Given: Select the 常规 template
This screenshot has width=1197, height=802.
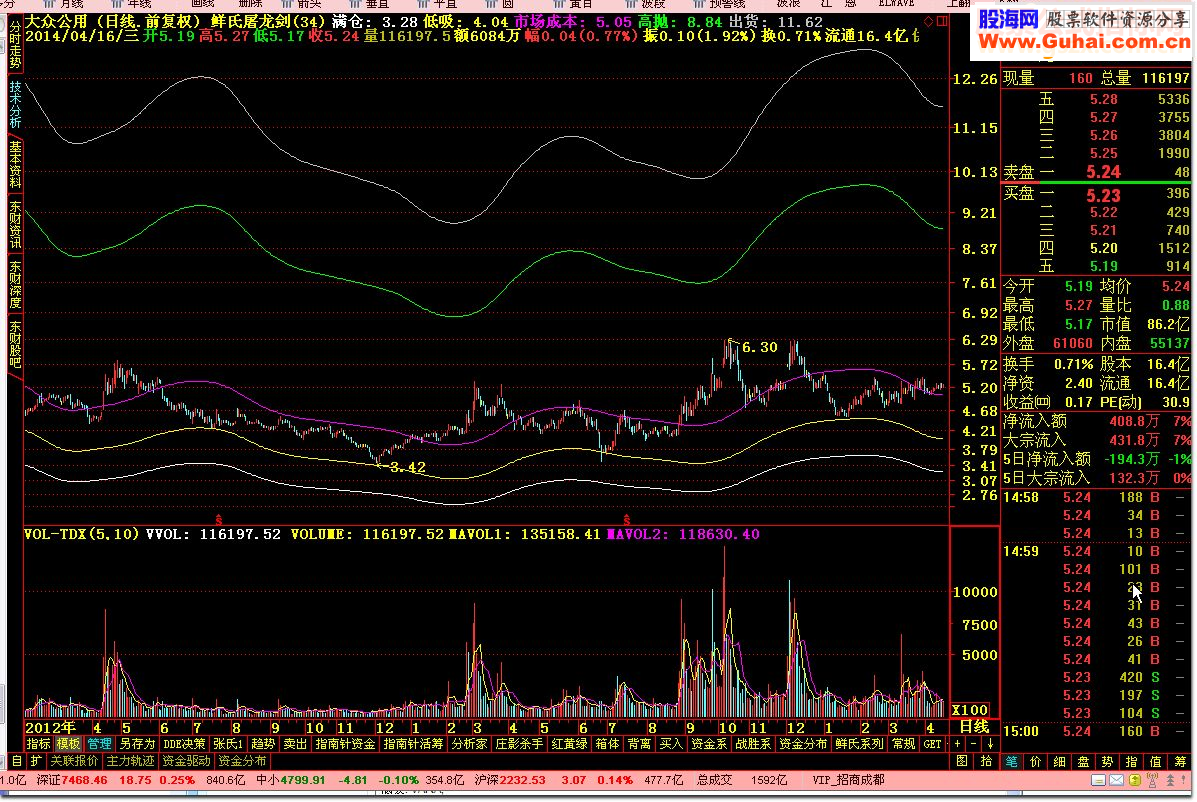Looking at the screenshot, I should click(x=904, y=743).
